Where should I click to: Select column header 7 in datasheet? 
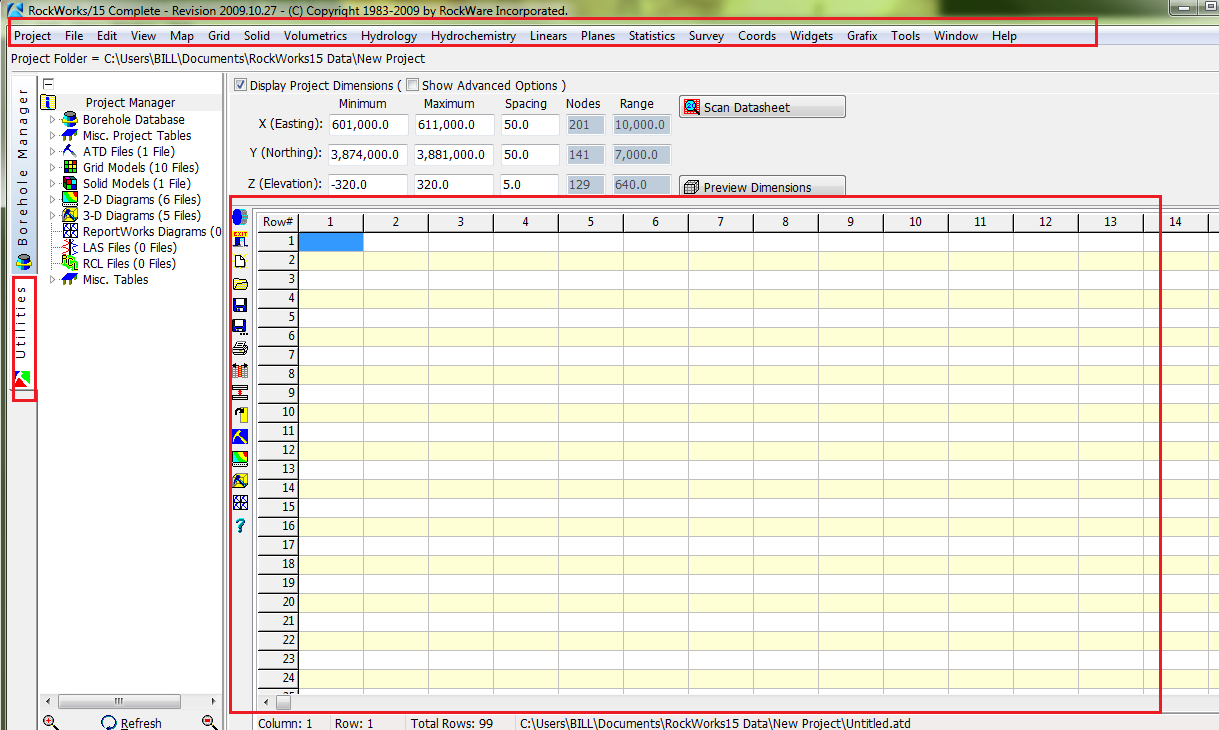721,222
